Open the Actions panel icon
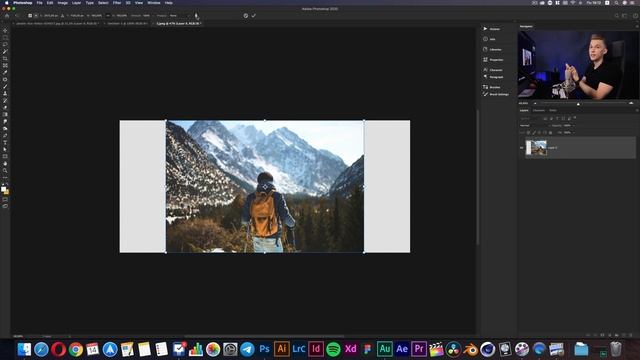Image resolution: width=640 pixels, height=360 pixels. [x=485, y=29]
